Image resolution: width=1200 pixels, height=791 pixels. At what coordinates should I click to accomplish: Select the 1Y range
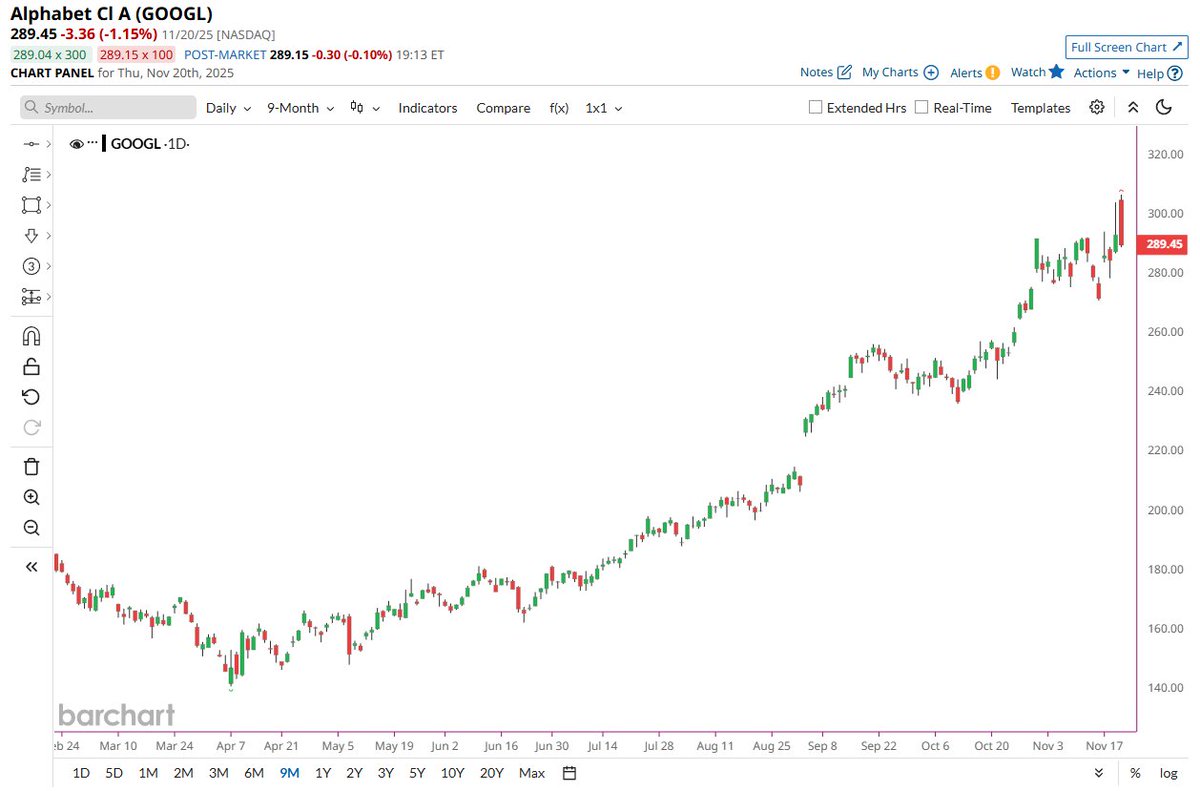(x=323, y=772)
